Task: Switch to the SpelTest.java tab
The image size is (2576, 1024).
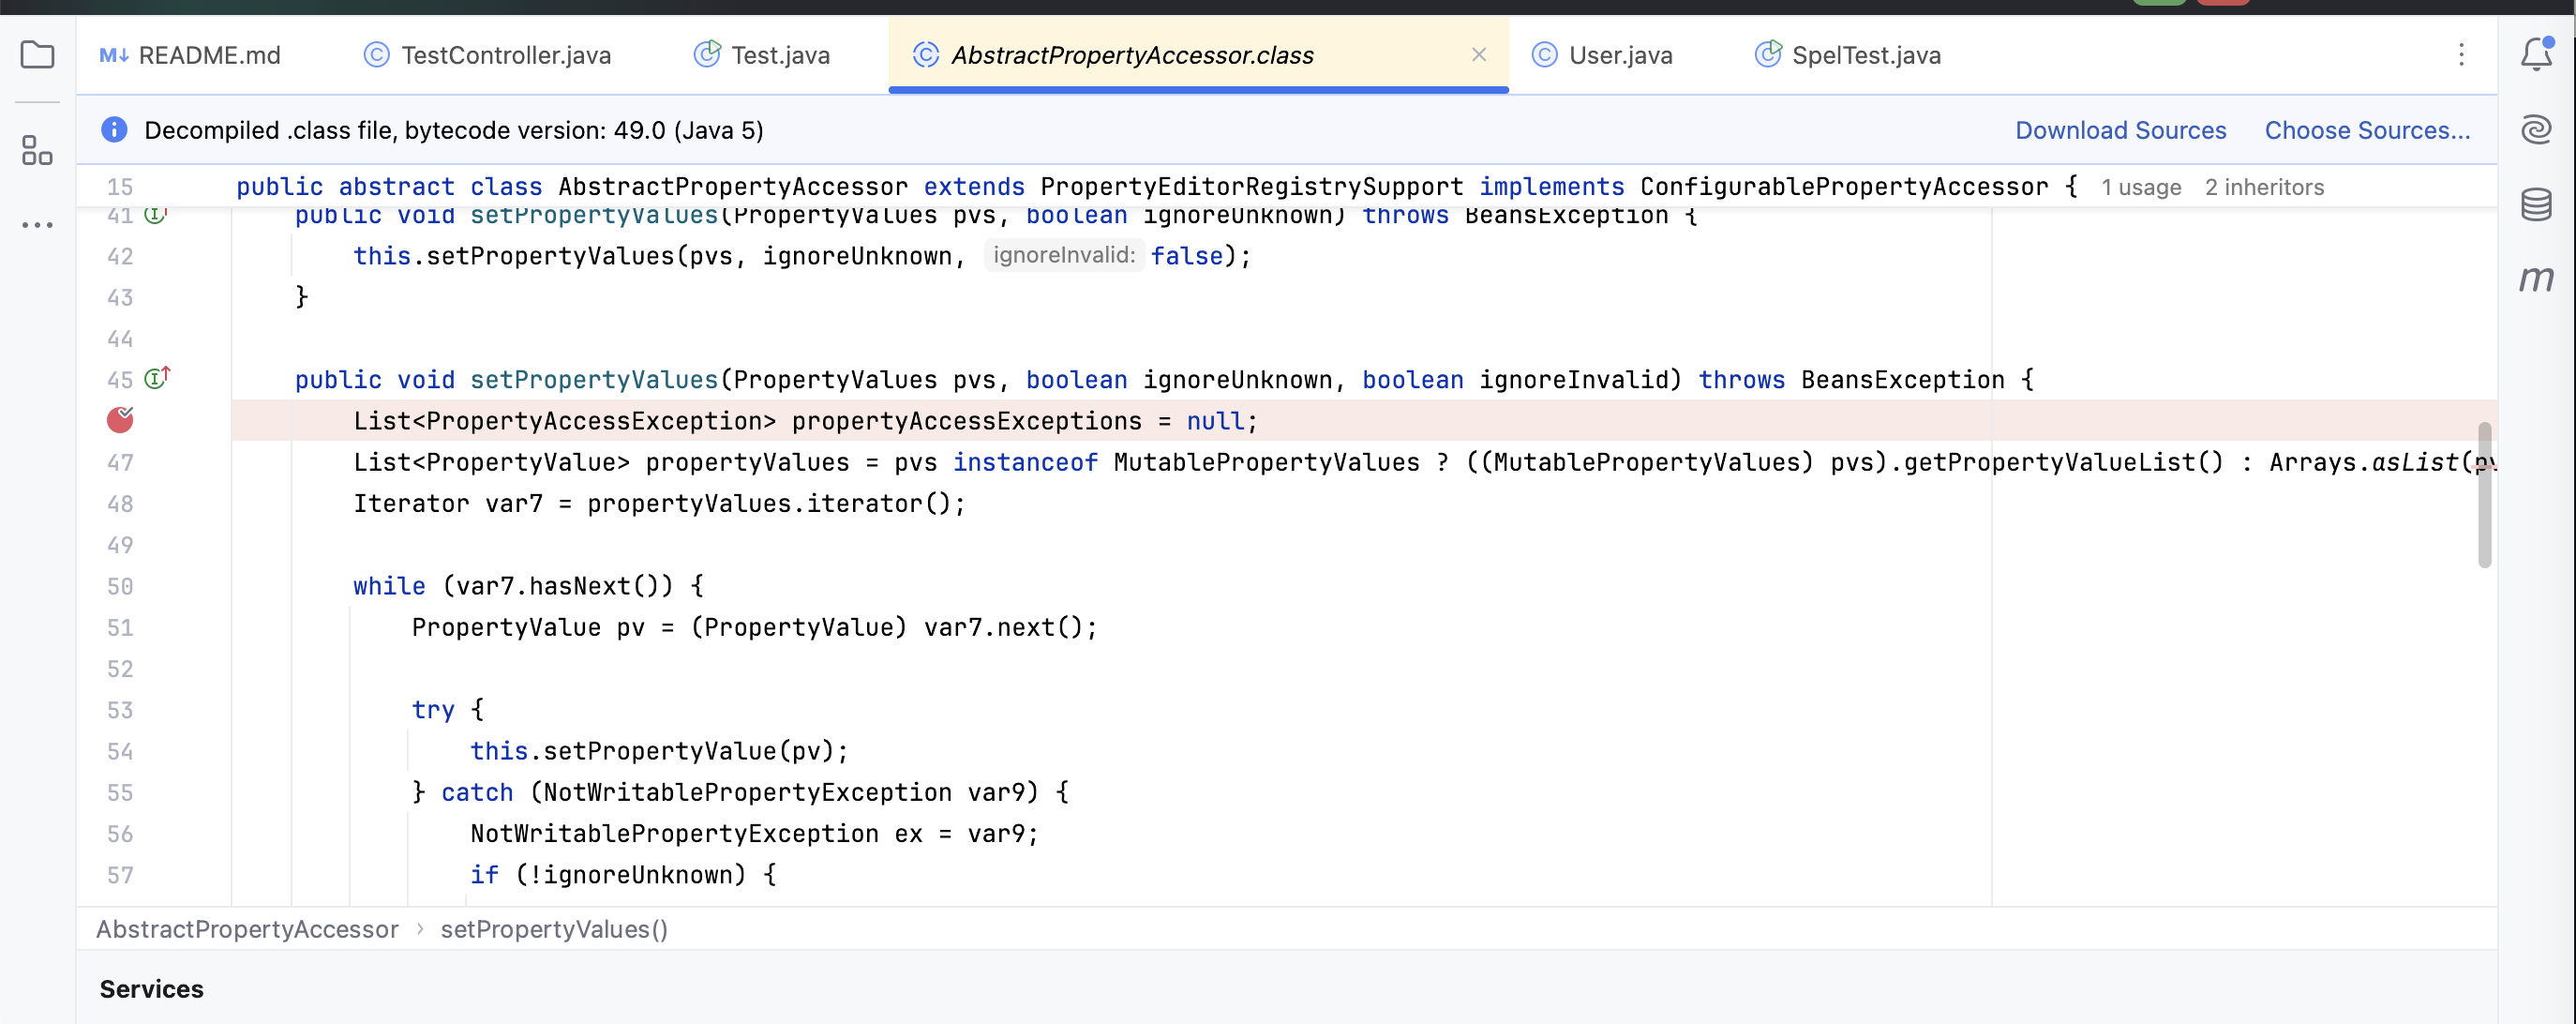Action: [x=1865, y=55]
